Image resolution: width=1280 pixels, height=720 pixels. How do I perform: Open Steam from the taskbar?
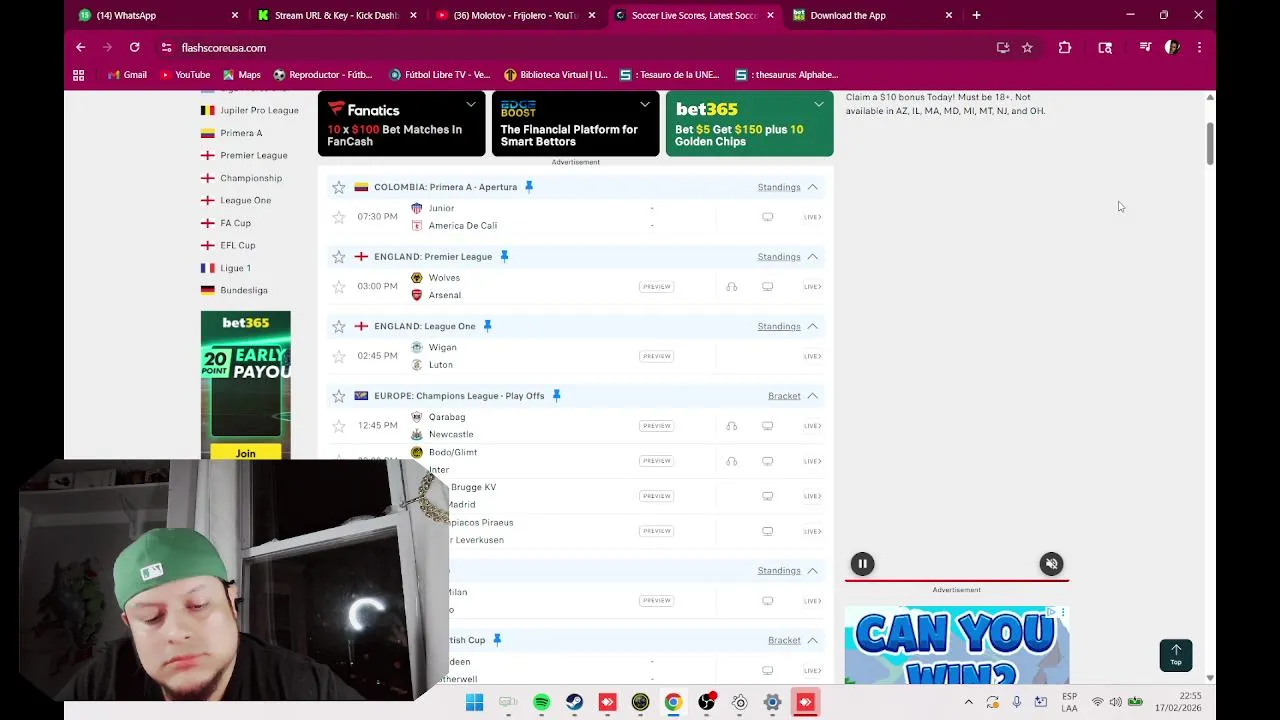(x=574, y=703)
